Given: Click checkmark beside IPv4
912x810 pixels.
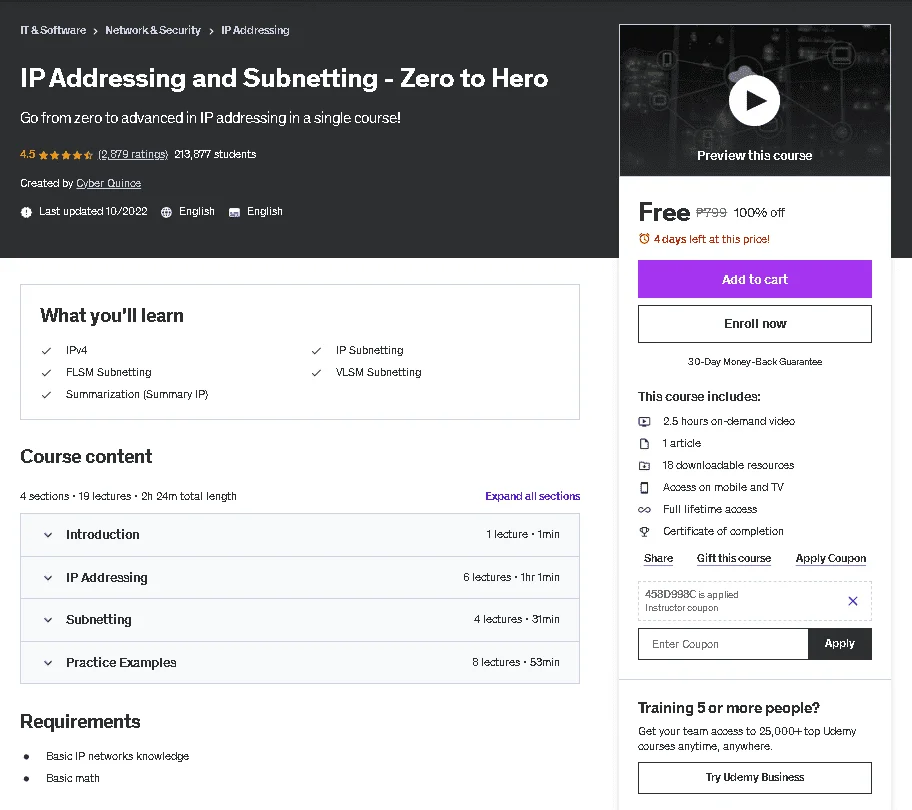Looking at the screenshot, I should 47,351.
